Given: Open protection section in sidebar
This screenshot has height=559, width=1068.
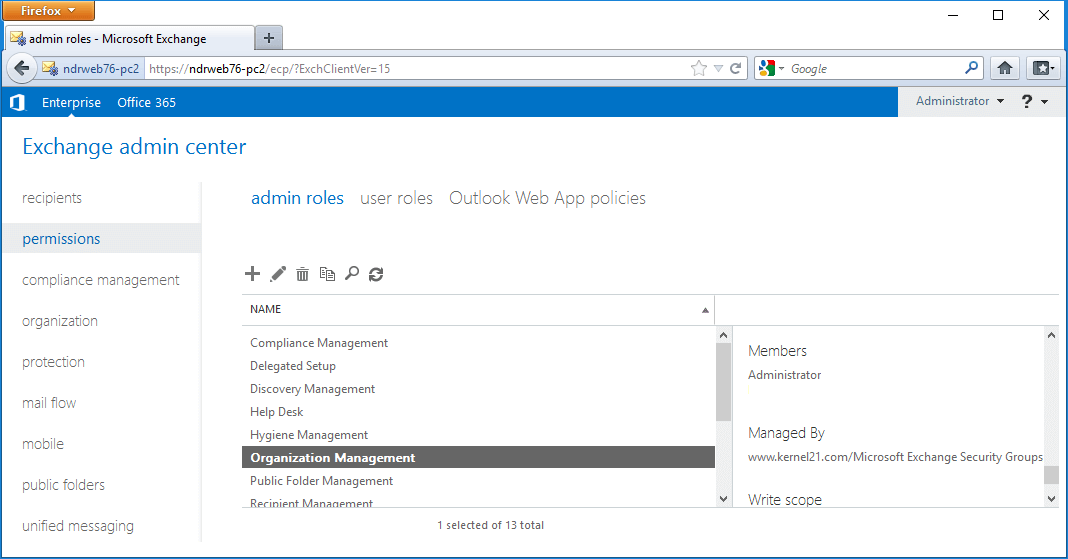Looking at the screenshot, I should [53, 362].
